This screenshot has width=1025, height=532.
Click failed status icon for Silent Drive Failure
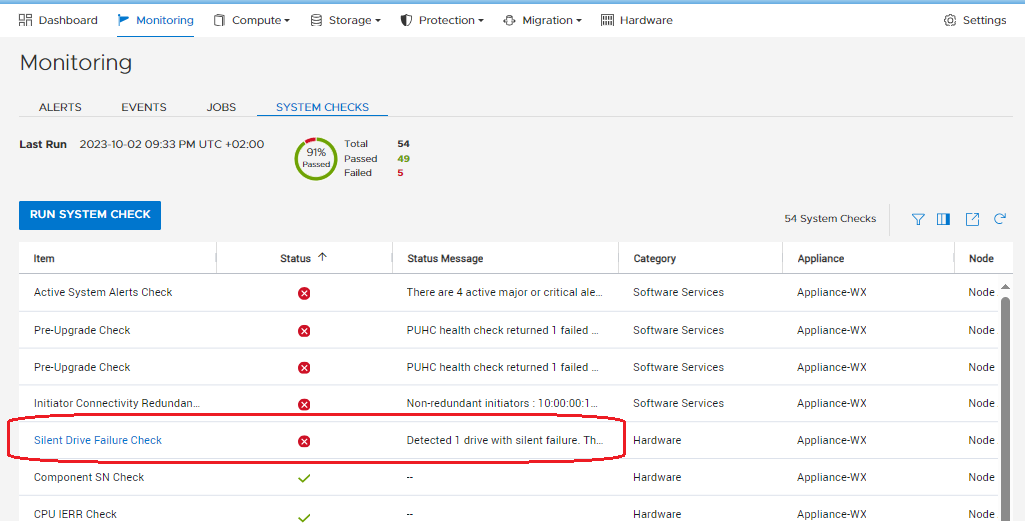(x=304, y=441)
